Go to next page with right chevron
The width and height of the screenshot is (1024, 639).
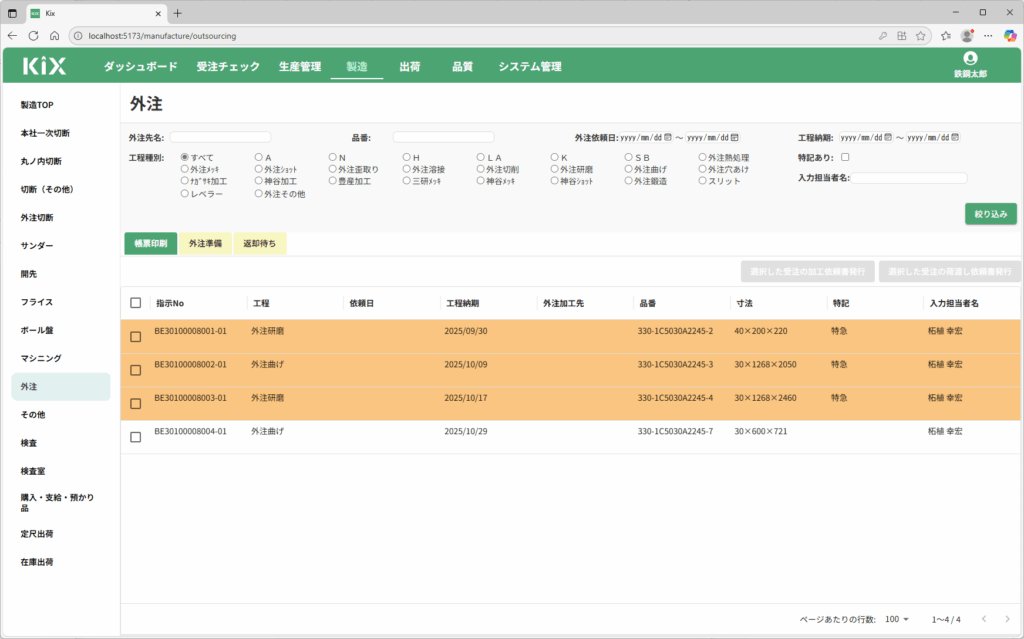point(1007,619)
